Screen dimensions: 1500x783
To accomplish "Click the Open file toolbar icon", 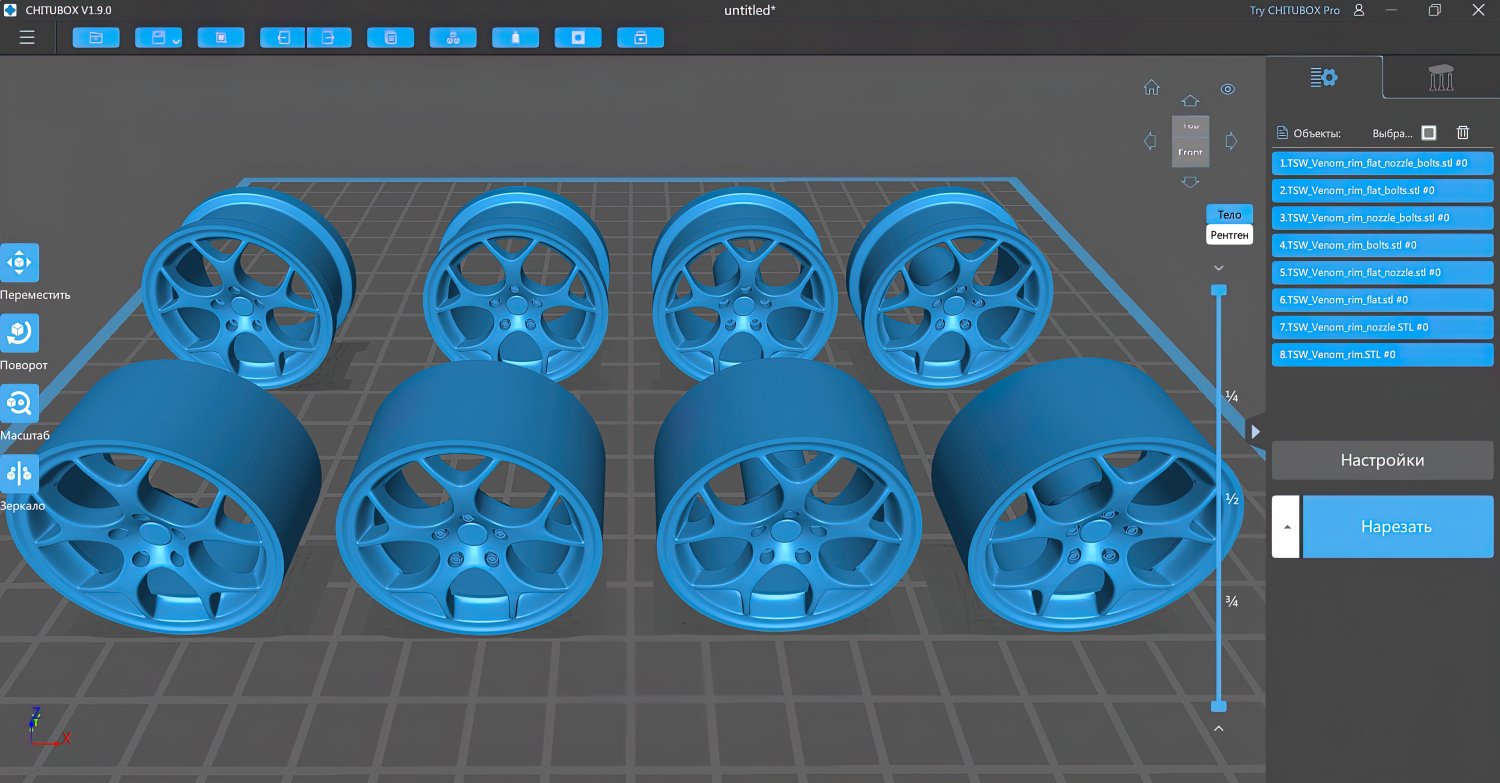I will pos(95,37).
